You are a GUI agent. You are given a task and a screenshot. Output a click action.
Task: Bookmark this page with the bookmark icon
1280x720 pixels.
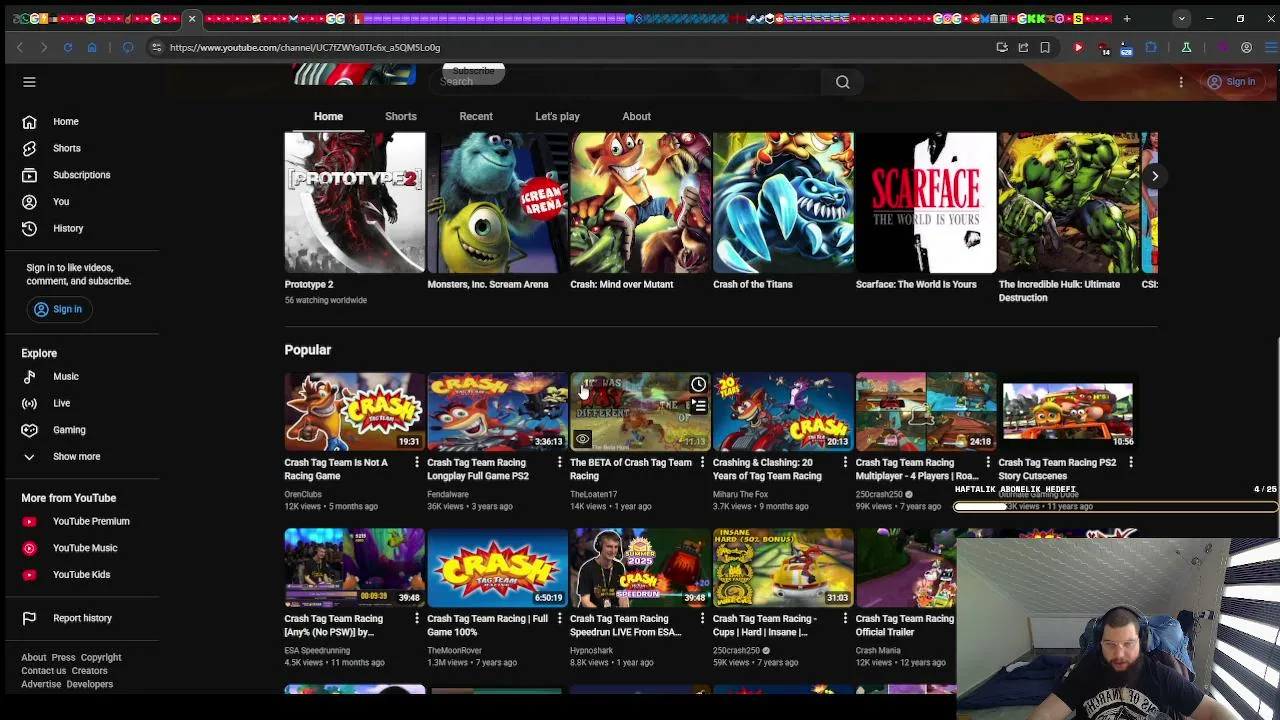(x=1045, y=47)
